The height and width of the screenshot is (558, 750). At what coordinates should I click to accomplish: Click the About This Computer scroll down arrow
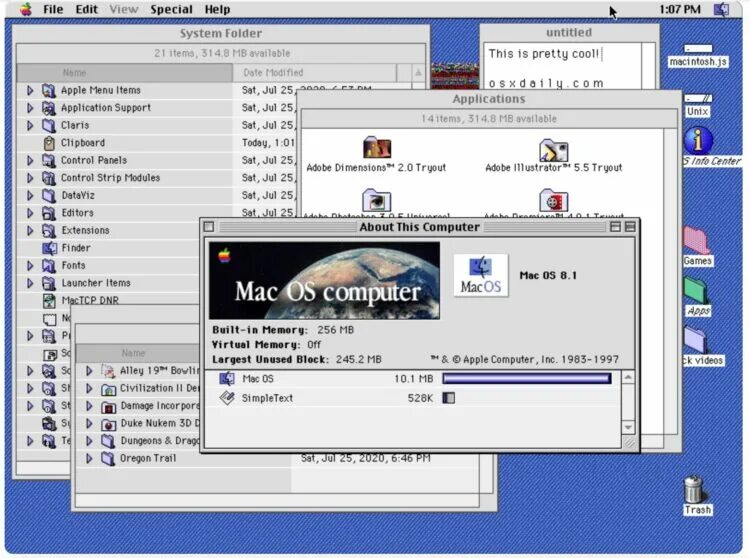tap(629, 427)
